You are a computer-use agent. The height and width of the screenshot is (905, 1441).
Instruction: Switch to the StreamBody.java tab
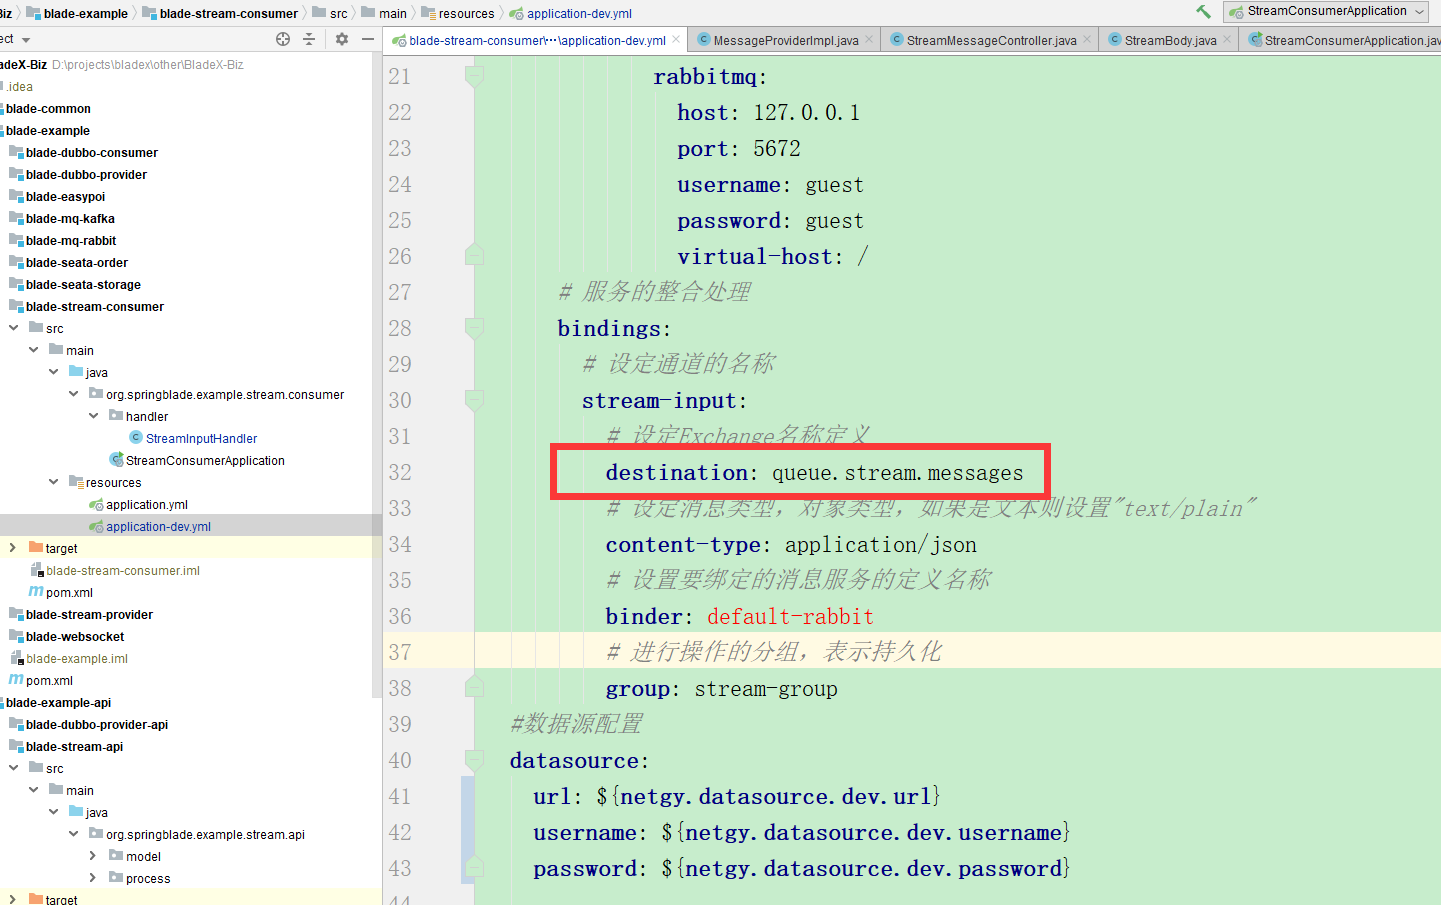1170,40
